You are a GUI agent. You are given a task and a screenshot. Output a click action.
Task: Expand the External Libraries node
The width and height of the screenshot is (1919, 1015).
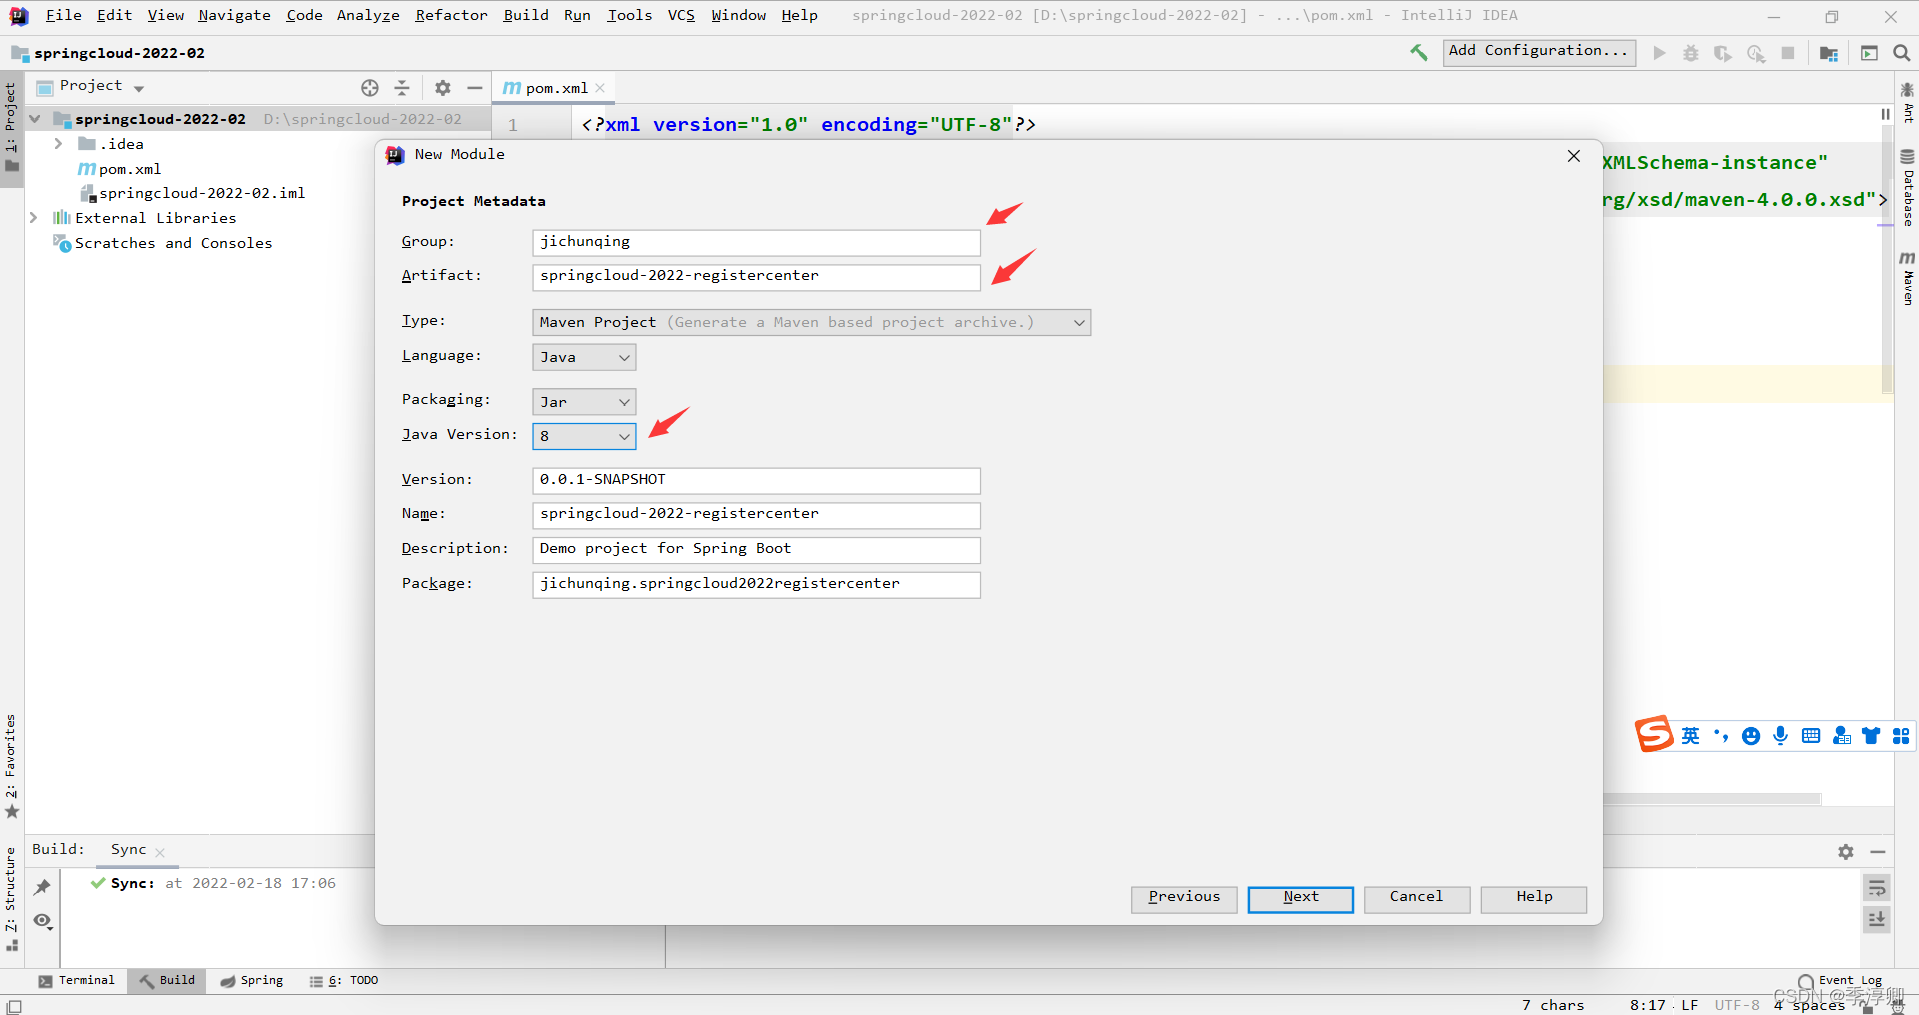click(34, 218)
